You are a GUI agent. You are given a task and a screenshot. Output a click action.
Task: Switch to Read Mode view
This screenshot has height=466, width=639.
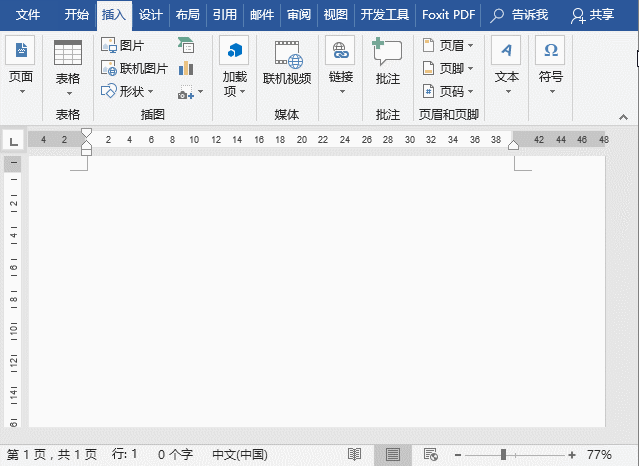pyautogui.click(x=354, y=454)
